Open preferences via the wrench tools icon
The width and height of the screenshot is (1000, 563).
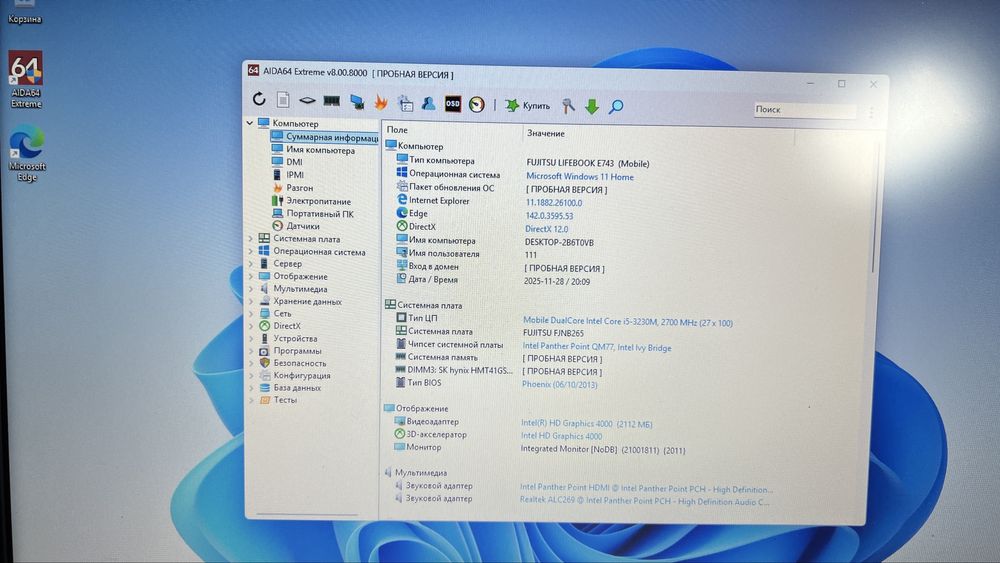pyautogui.click(x=568, y=105)
